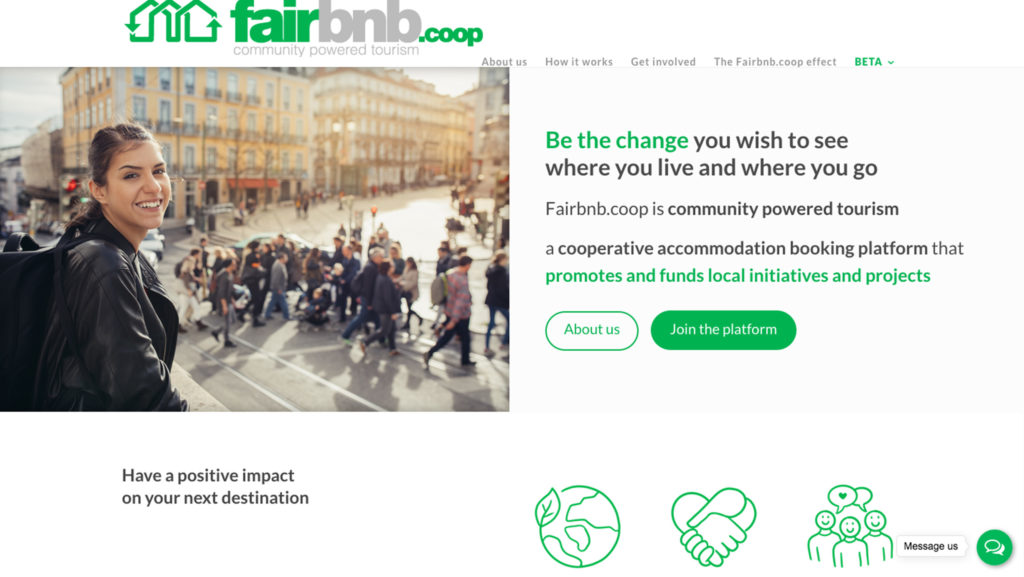The image size is (1024, 577).
Task: Click the 'promotes and funds local initiatives' green text
Action: pyautogui.click(x=738, y=275)
